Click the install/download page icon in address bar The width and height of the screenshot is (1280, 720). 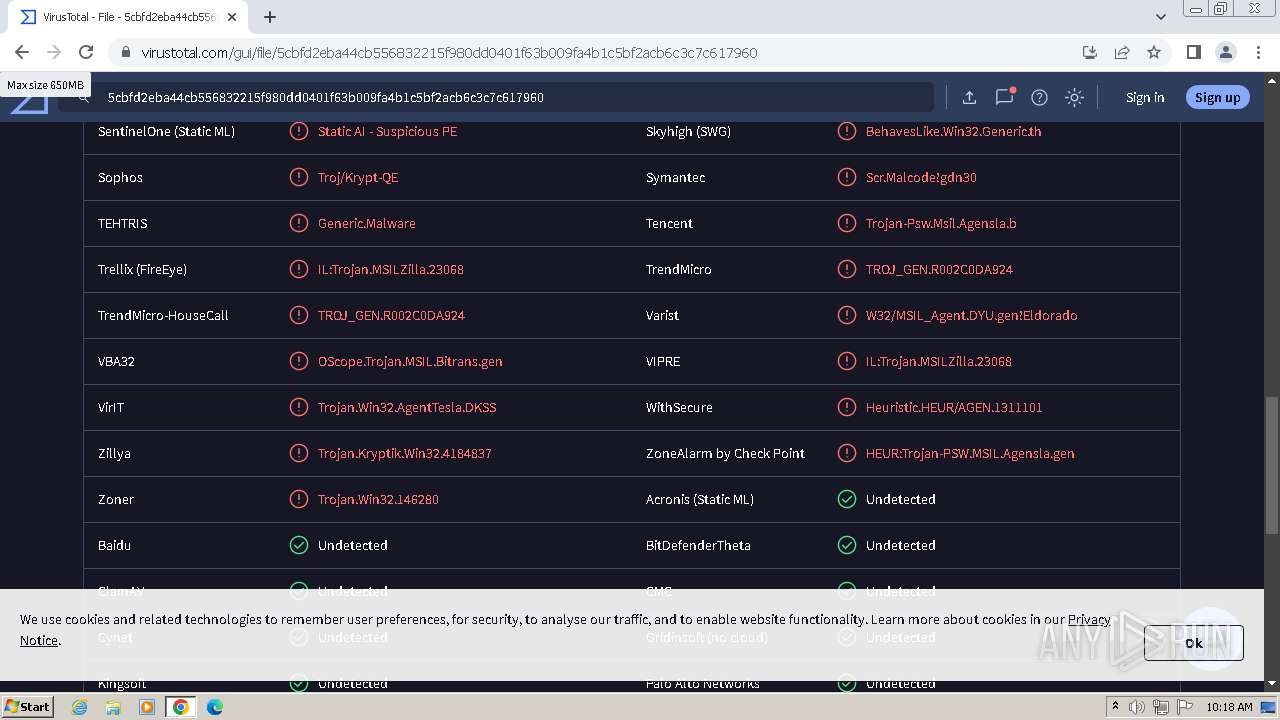tap(1090, 52)
